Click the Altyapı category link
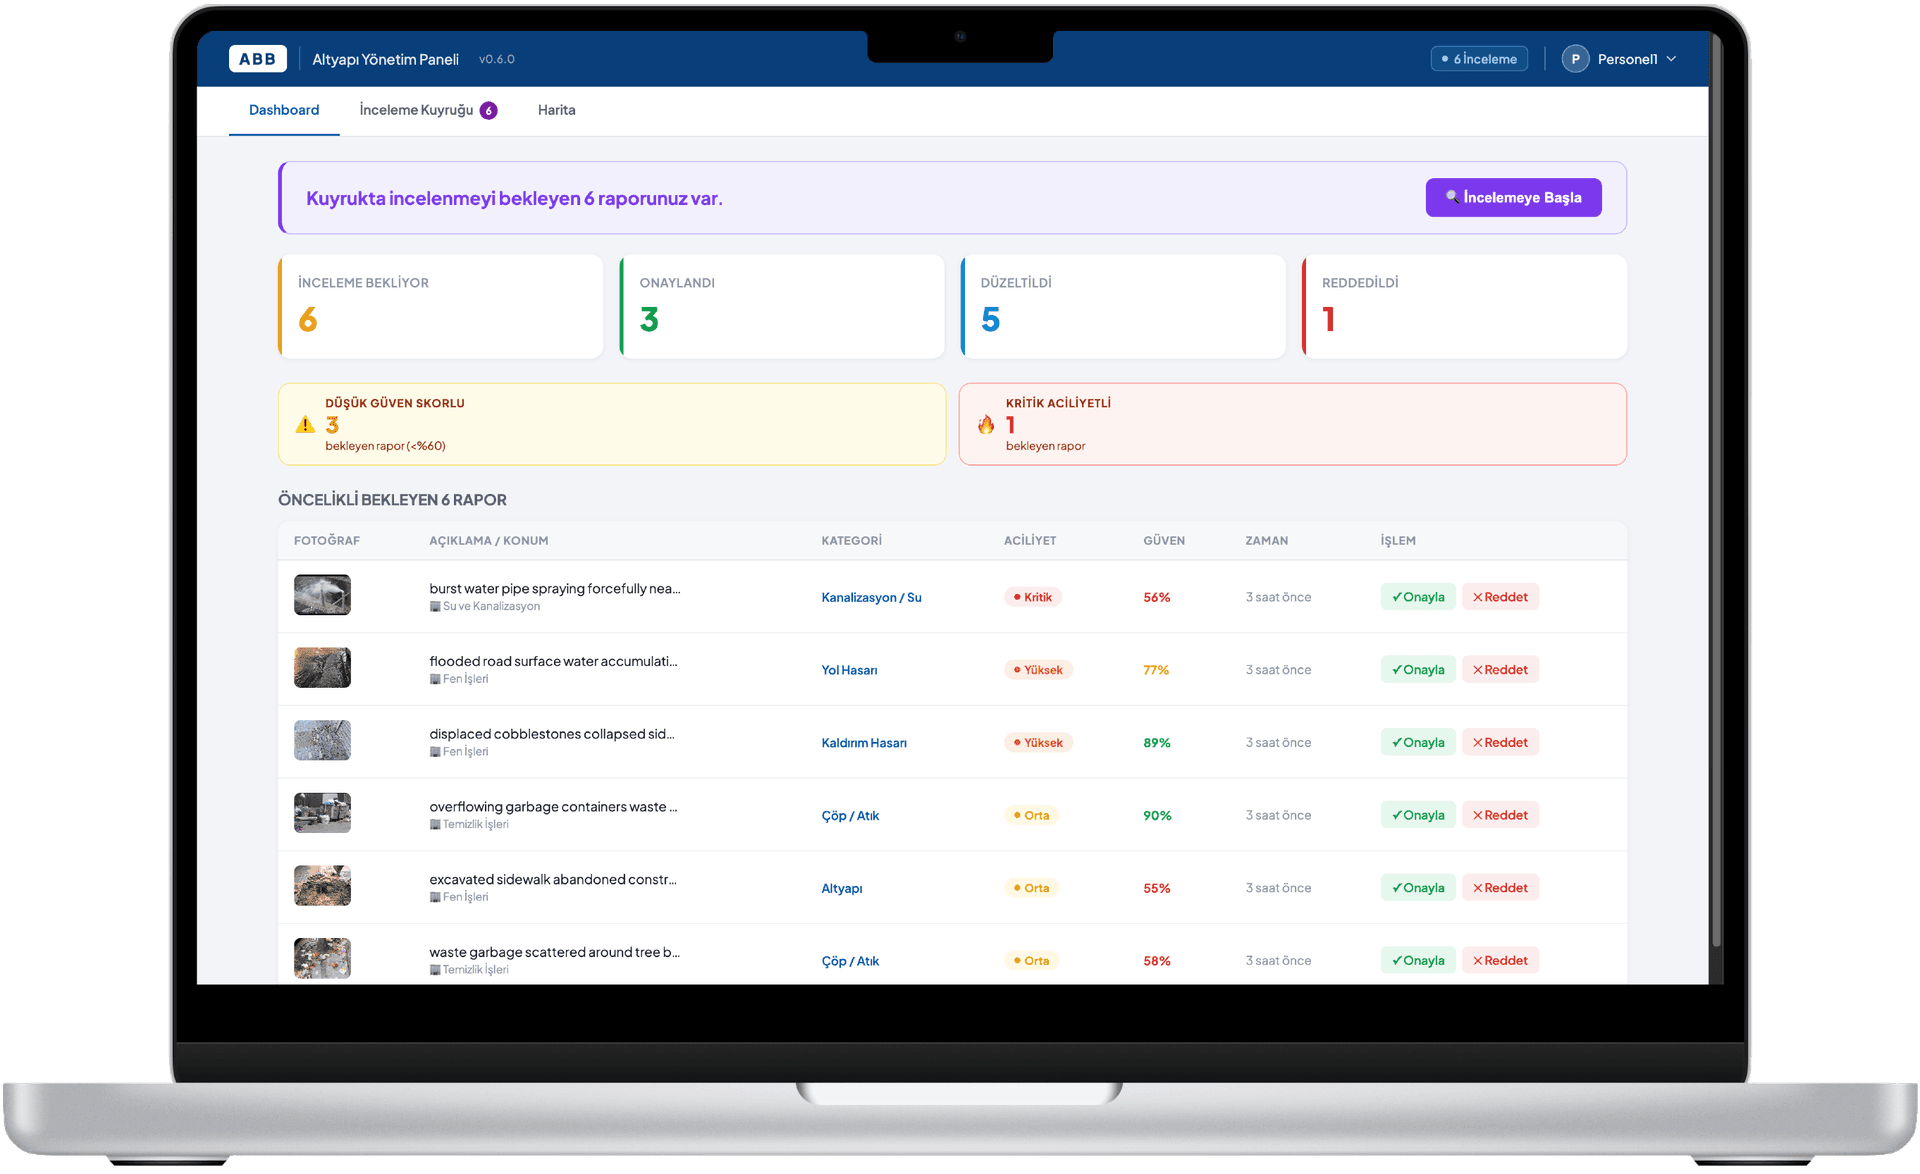The width and height of the screenshot is (1920, 1174). pyautogui.click(x=841, y=888)
